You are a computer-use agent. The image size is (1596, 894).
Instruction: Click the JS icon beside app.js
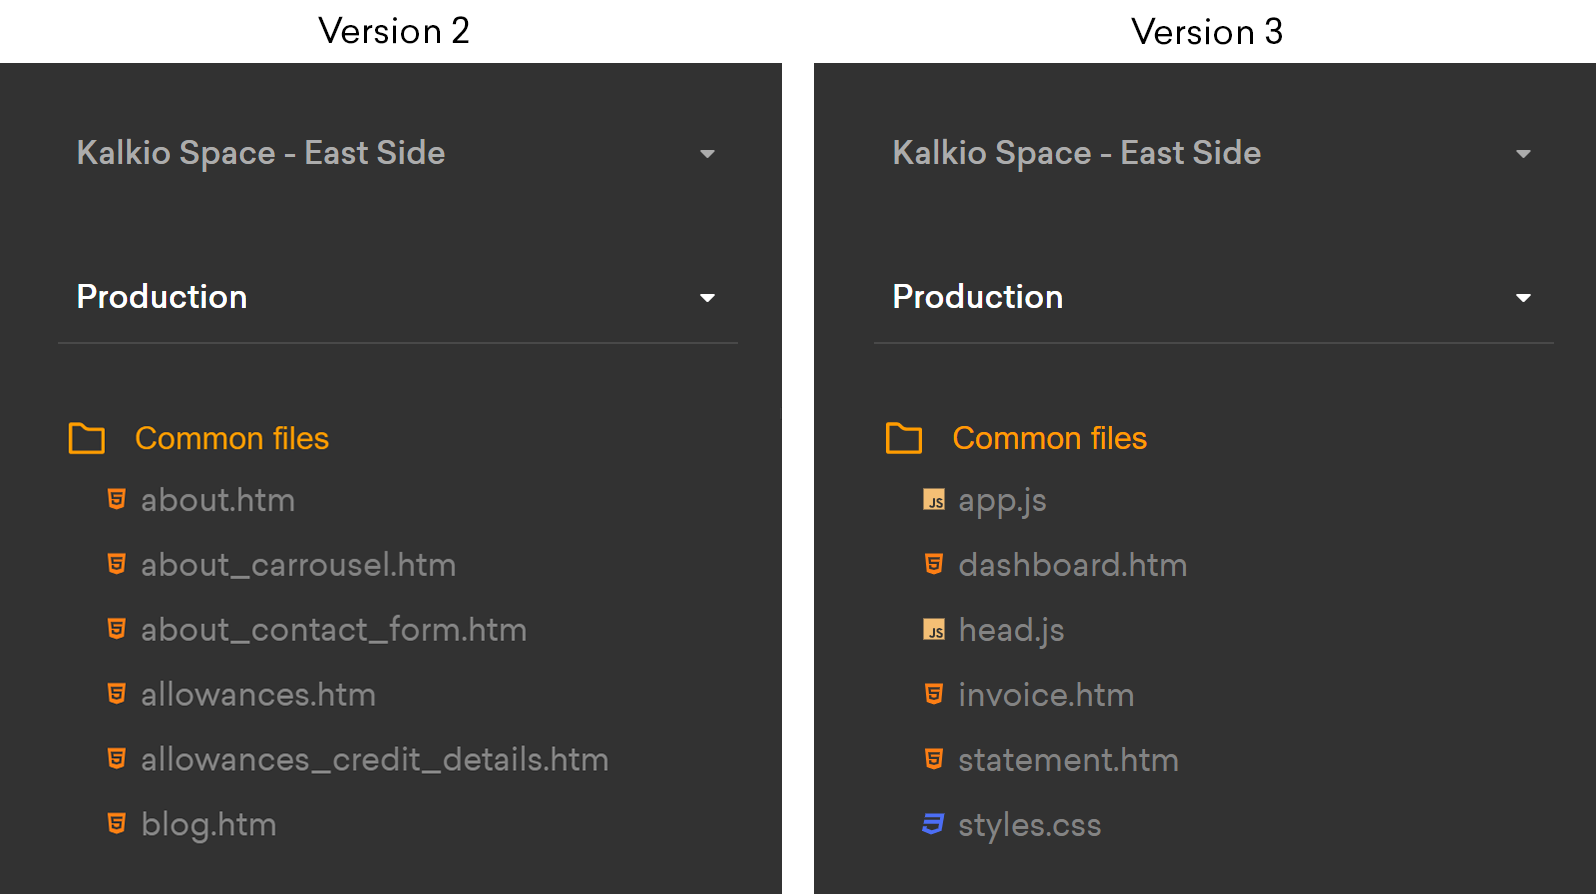coord(934,500)
